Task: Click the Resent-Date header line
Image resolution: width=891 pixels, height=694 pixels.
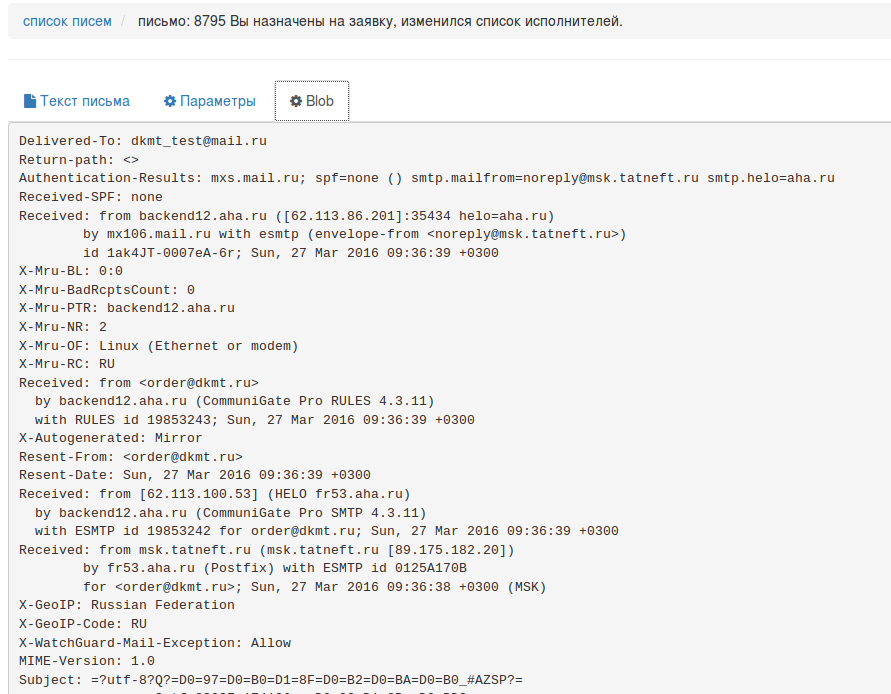Action: click(195, 475)
